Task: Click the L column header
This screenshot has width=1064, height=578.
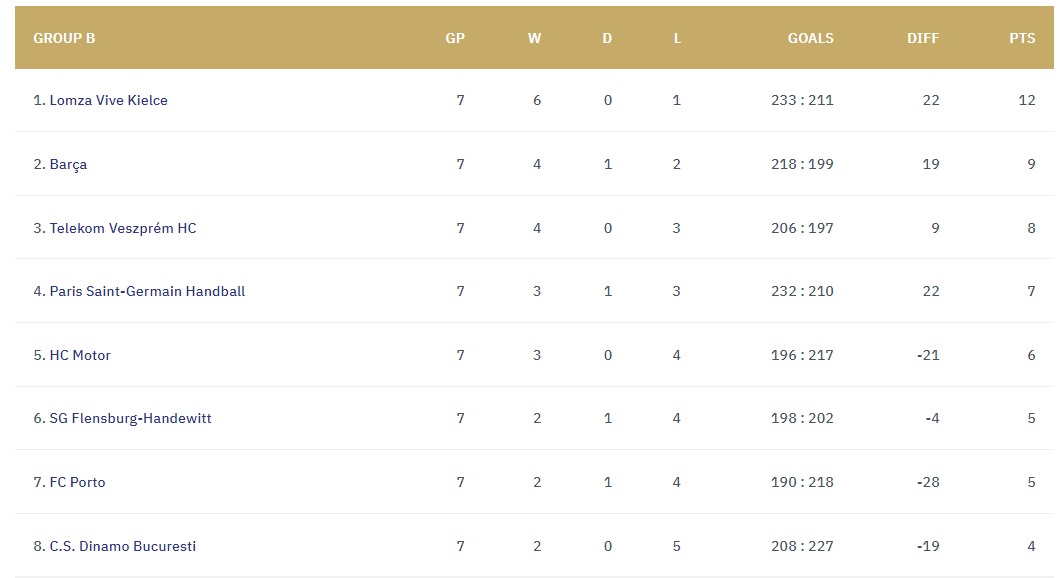Action: point(677,39)
